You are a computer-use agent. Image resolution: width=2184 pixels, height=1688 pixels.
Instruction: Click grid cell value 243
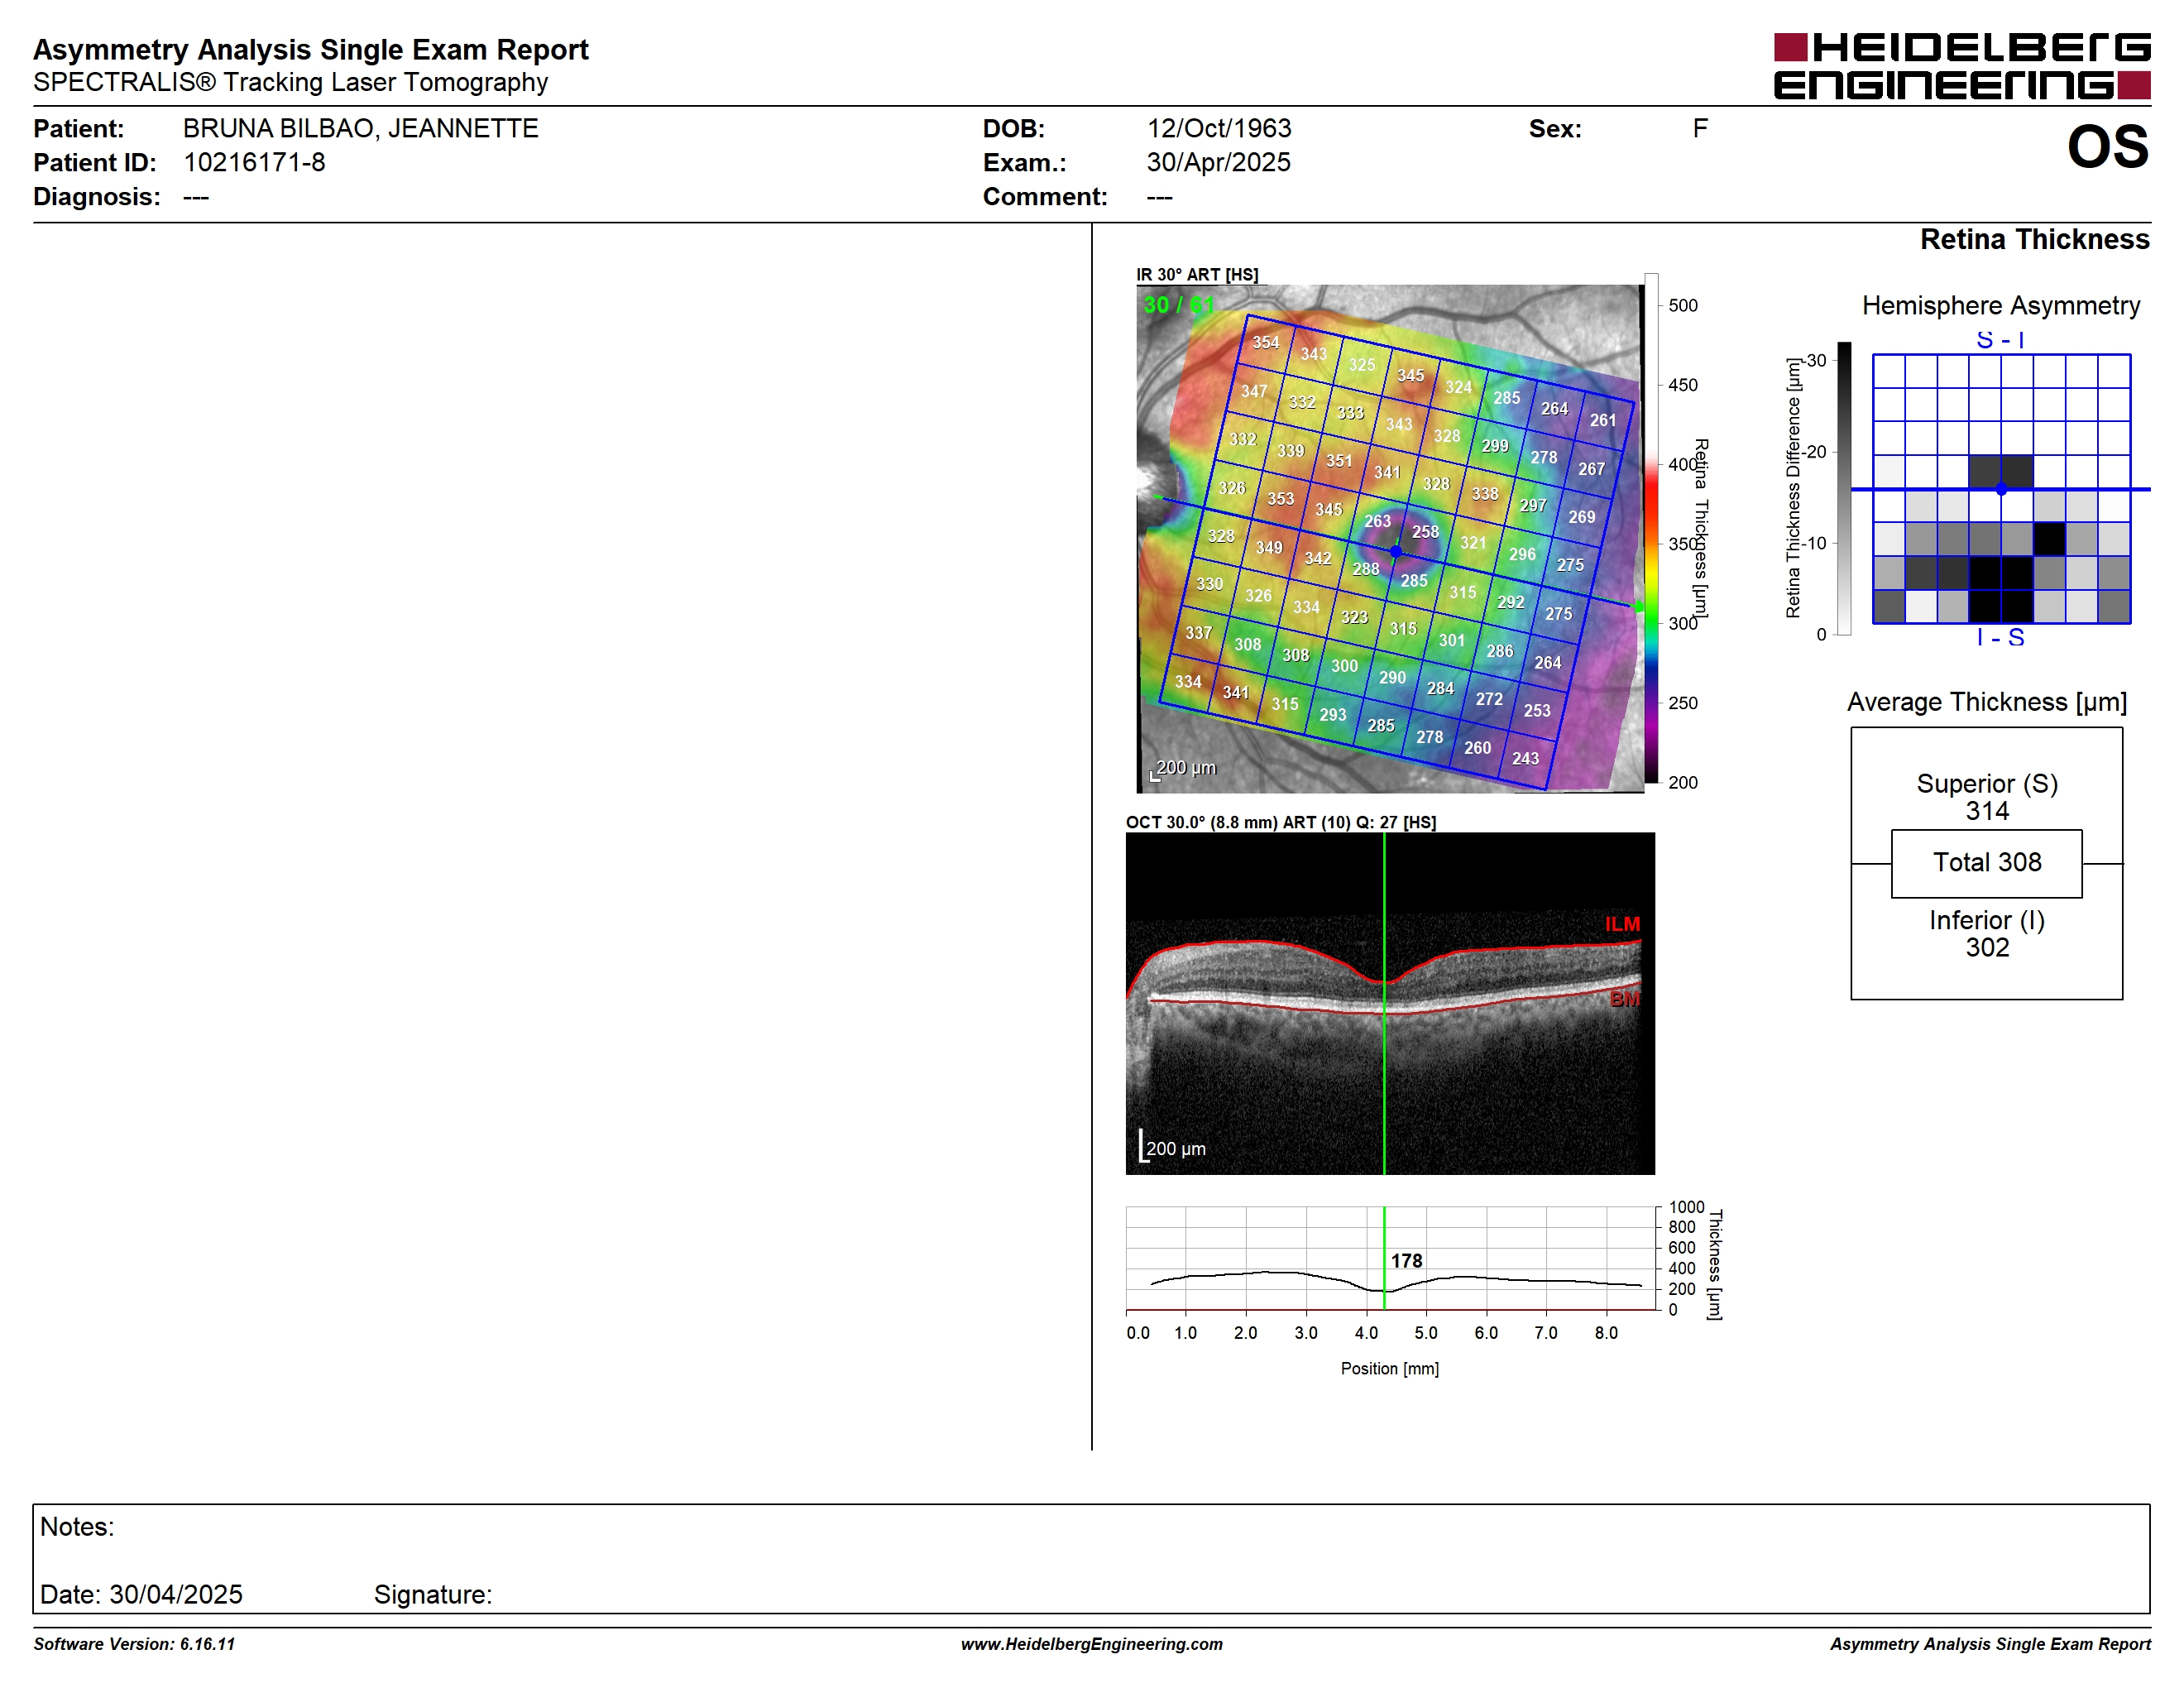(x=1525, y=759)
